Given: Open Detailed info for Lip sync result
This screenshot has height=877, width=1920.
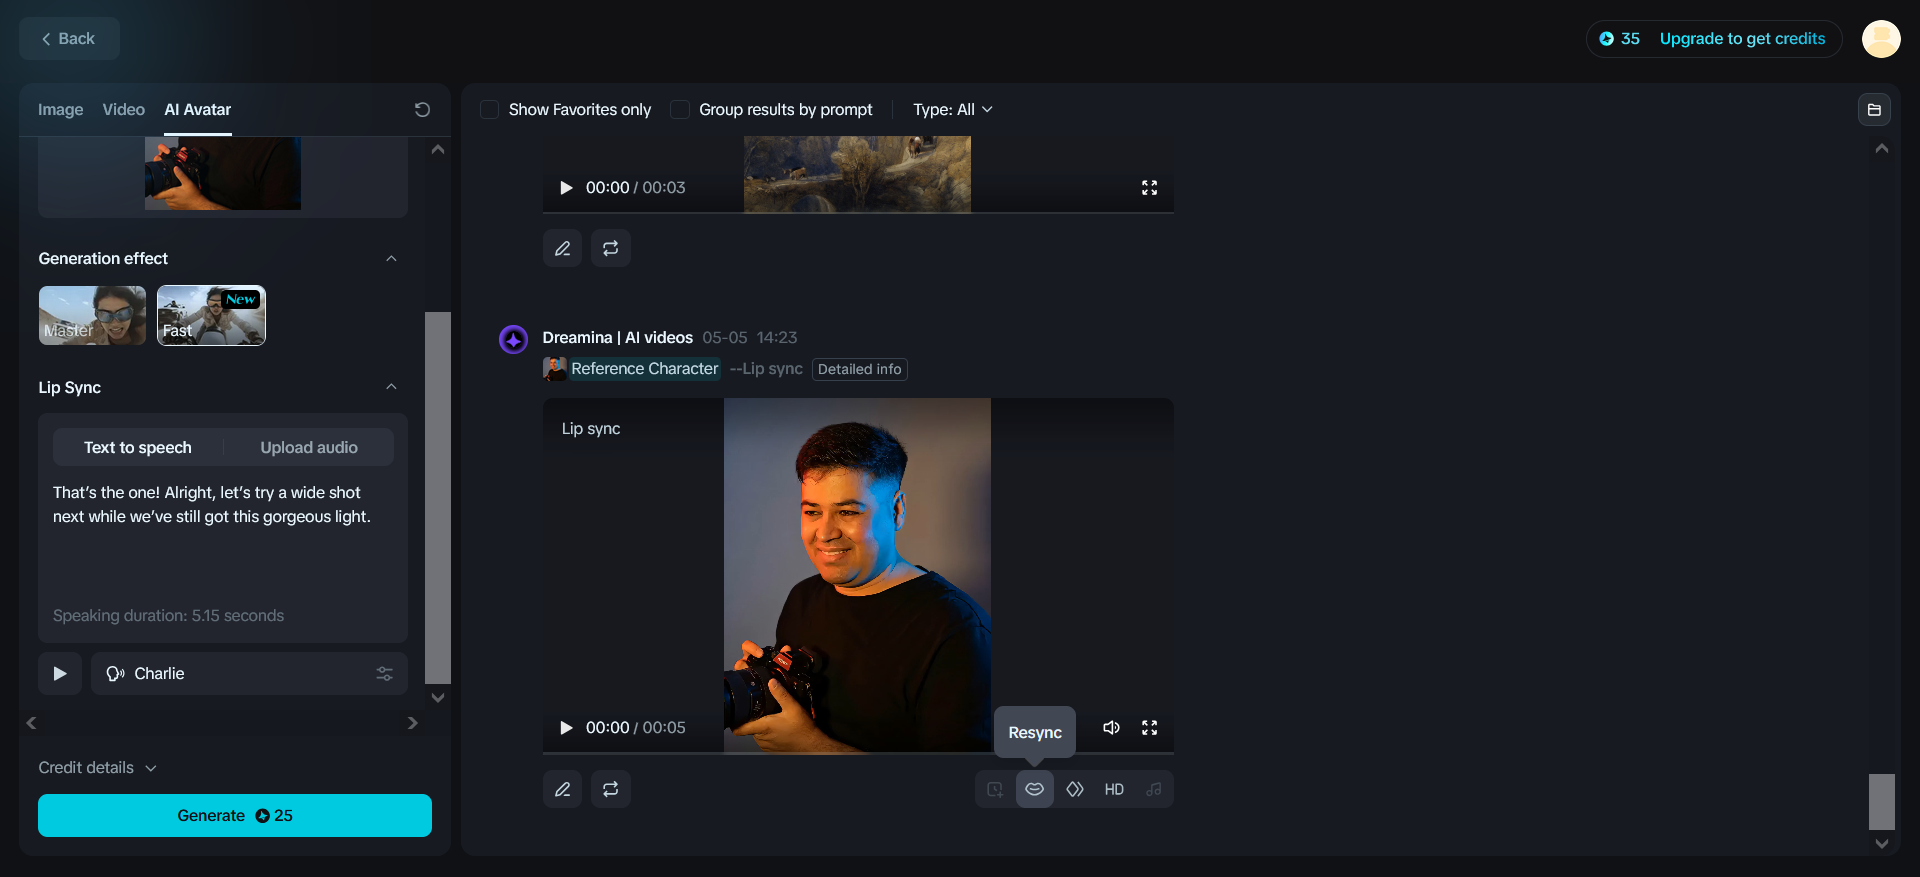Looking at the screenshot, I should (x=860, y=369).
